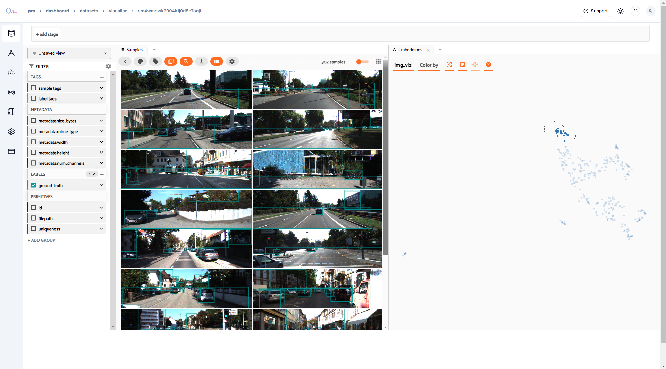Enable the id primitive checkbox

point(34,208)
